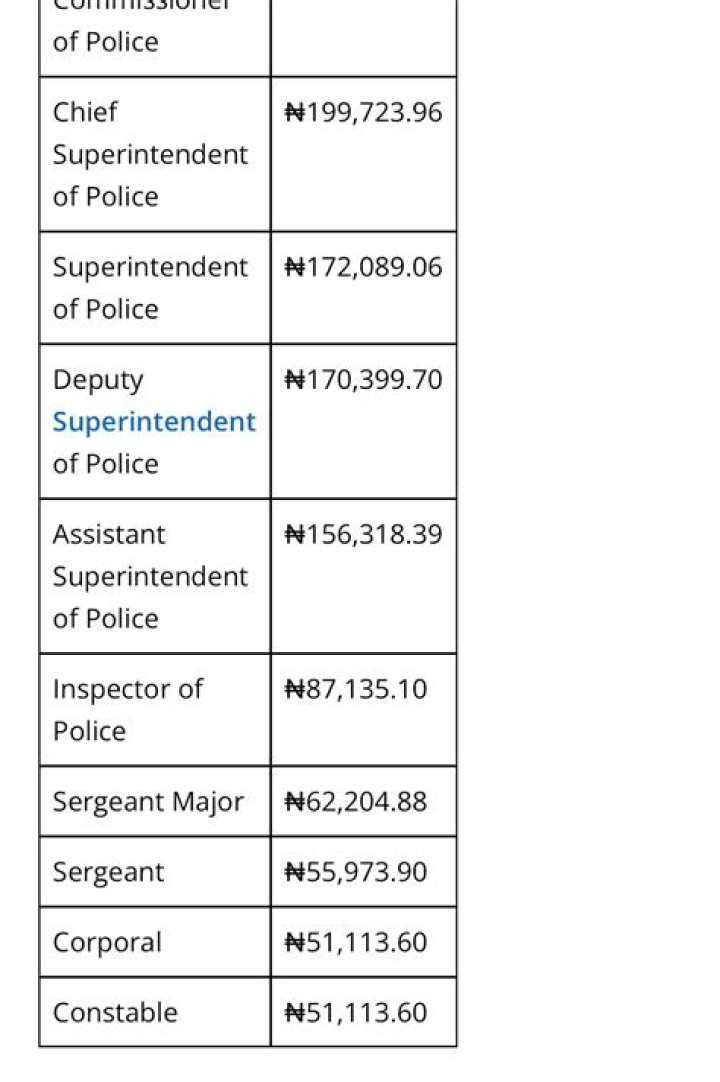This screenshot has height=1082, width=720.
Task: Click the ₦87,135.10 salary value
Action: [x=356, y=689]
